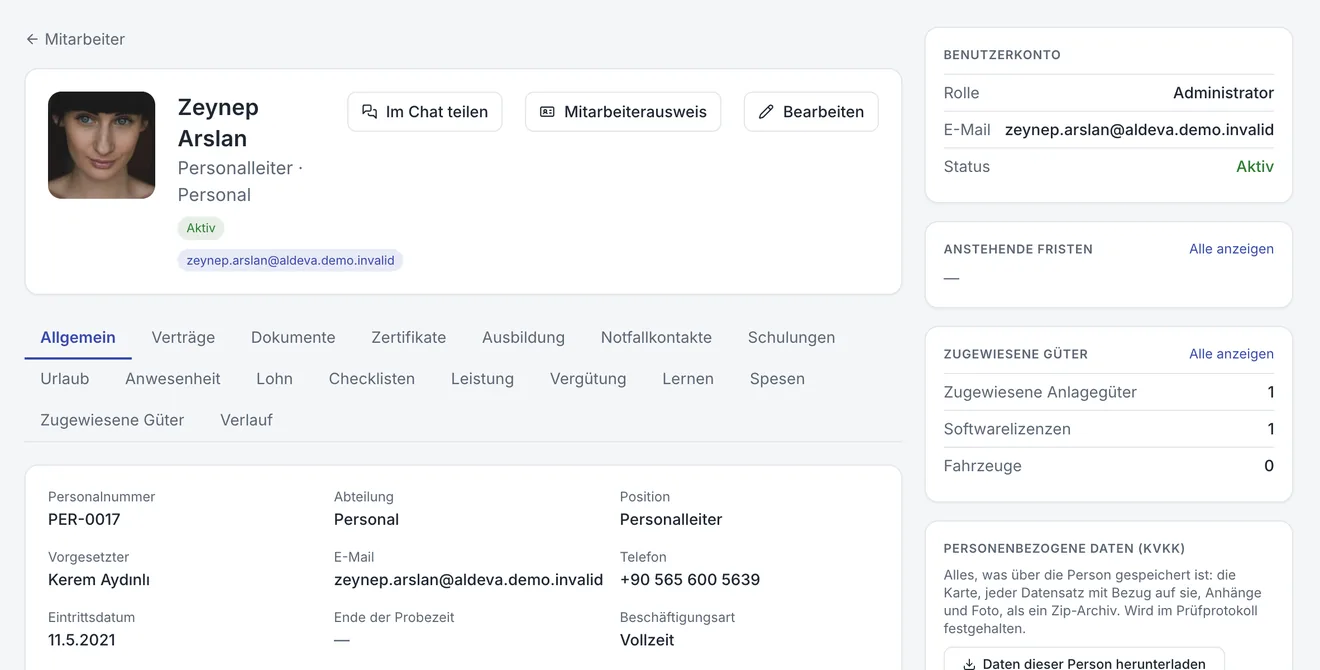Click the download icon in Daten dieser Person herunterladen

pos(969,664)
